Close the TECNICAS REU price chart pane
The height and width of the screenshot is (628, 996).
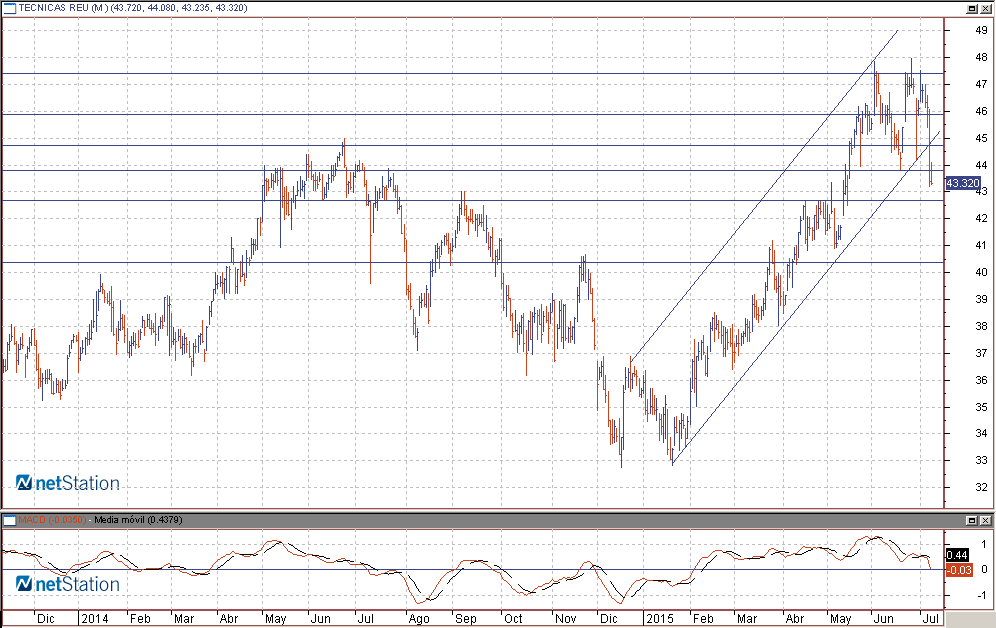pos(986,8)
